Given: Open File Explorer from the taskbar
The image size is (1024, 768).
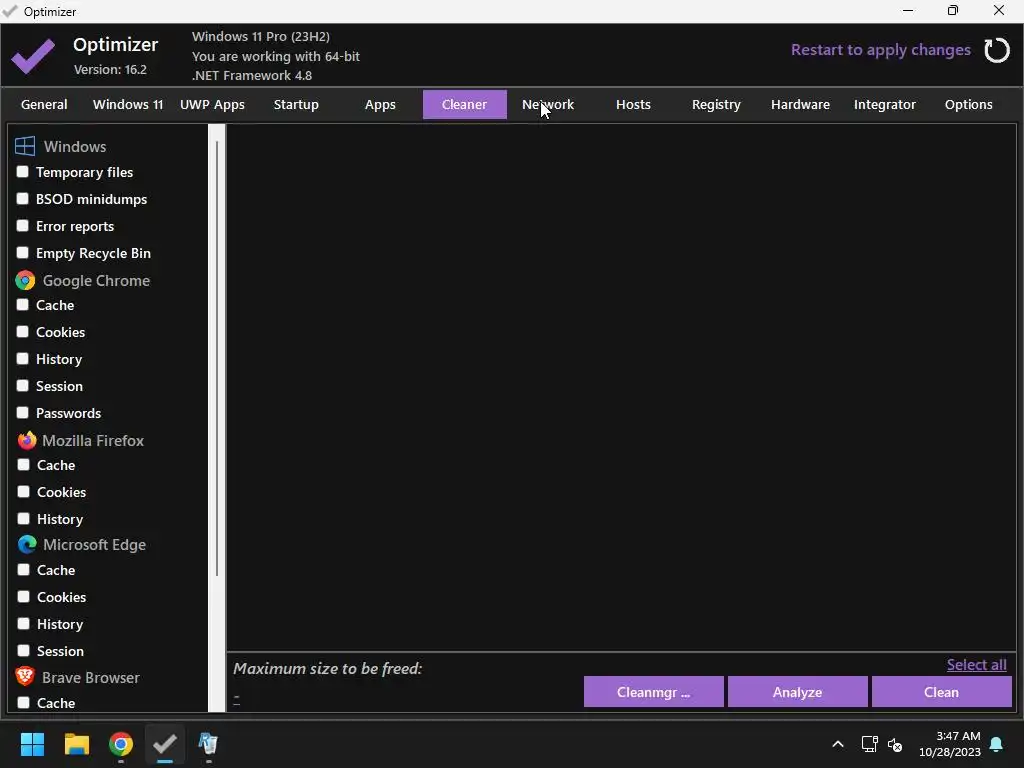Looking at the screenshot, I should point(76,744).
